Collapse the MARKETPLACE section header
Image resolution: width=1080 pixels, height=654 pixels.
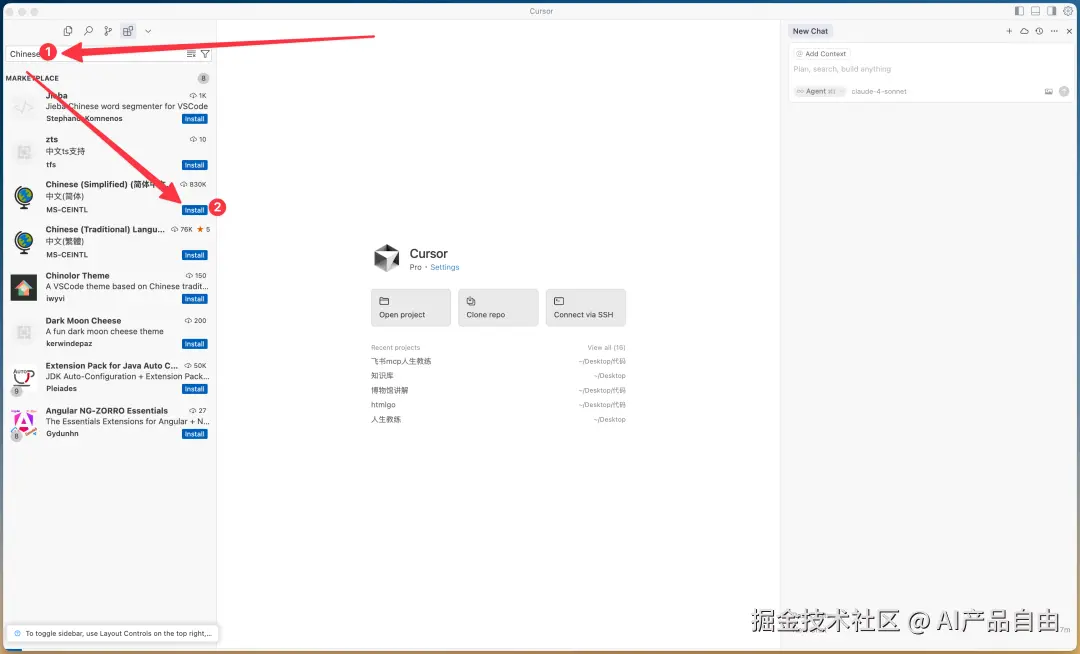click(32, 78)
